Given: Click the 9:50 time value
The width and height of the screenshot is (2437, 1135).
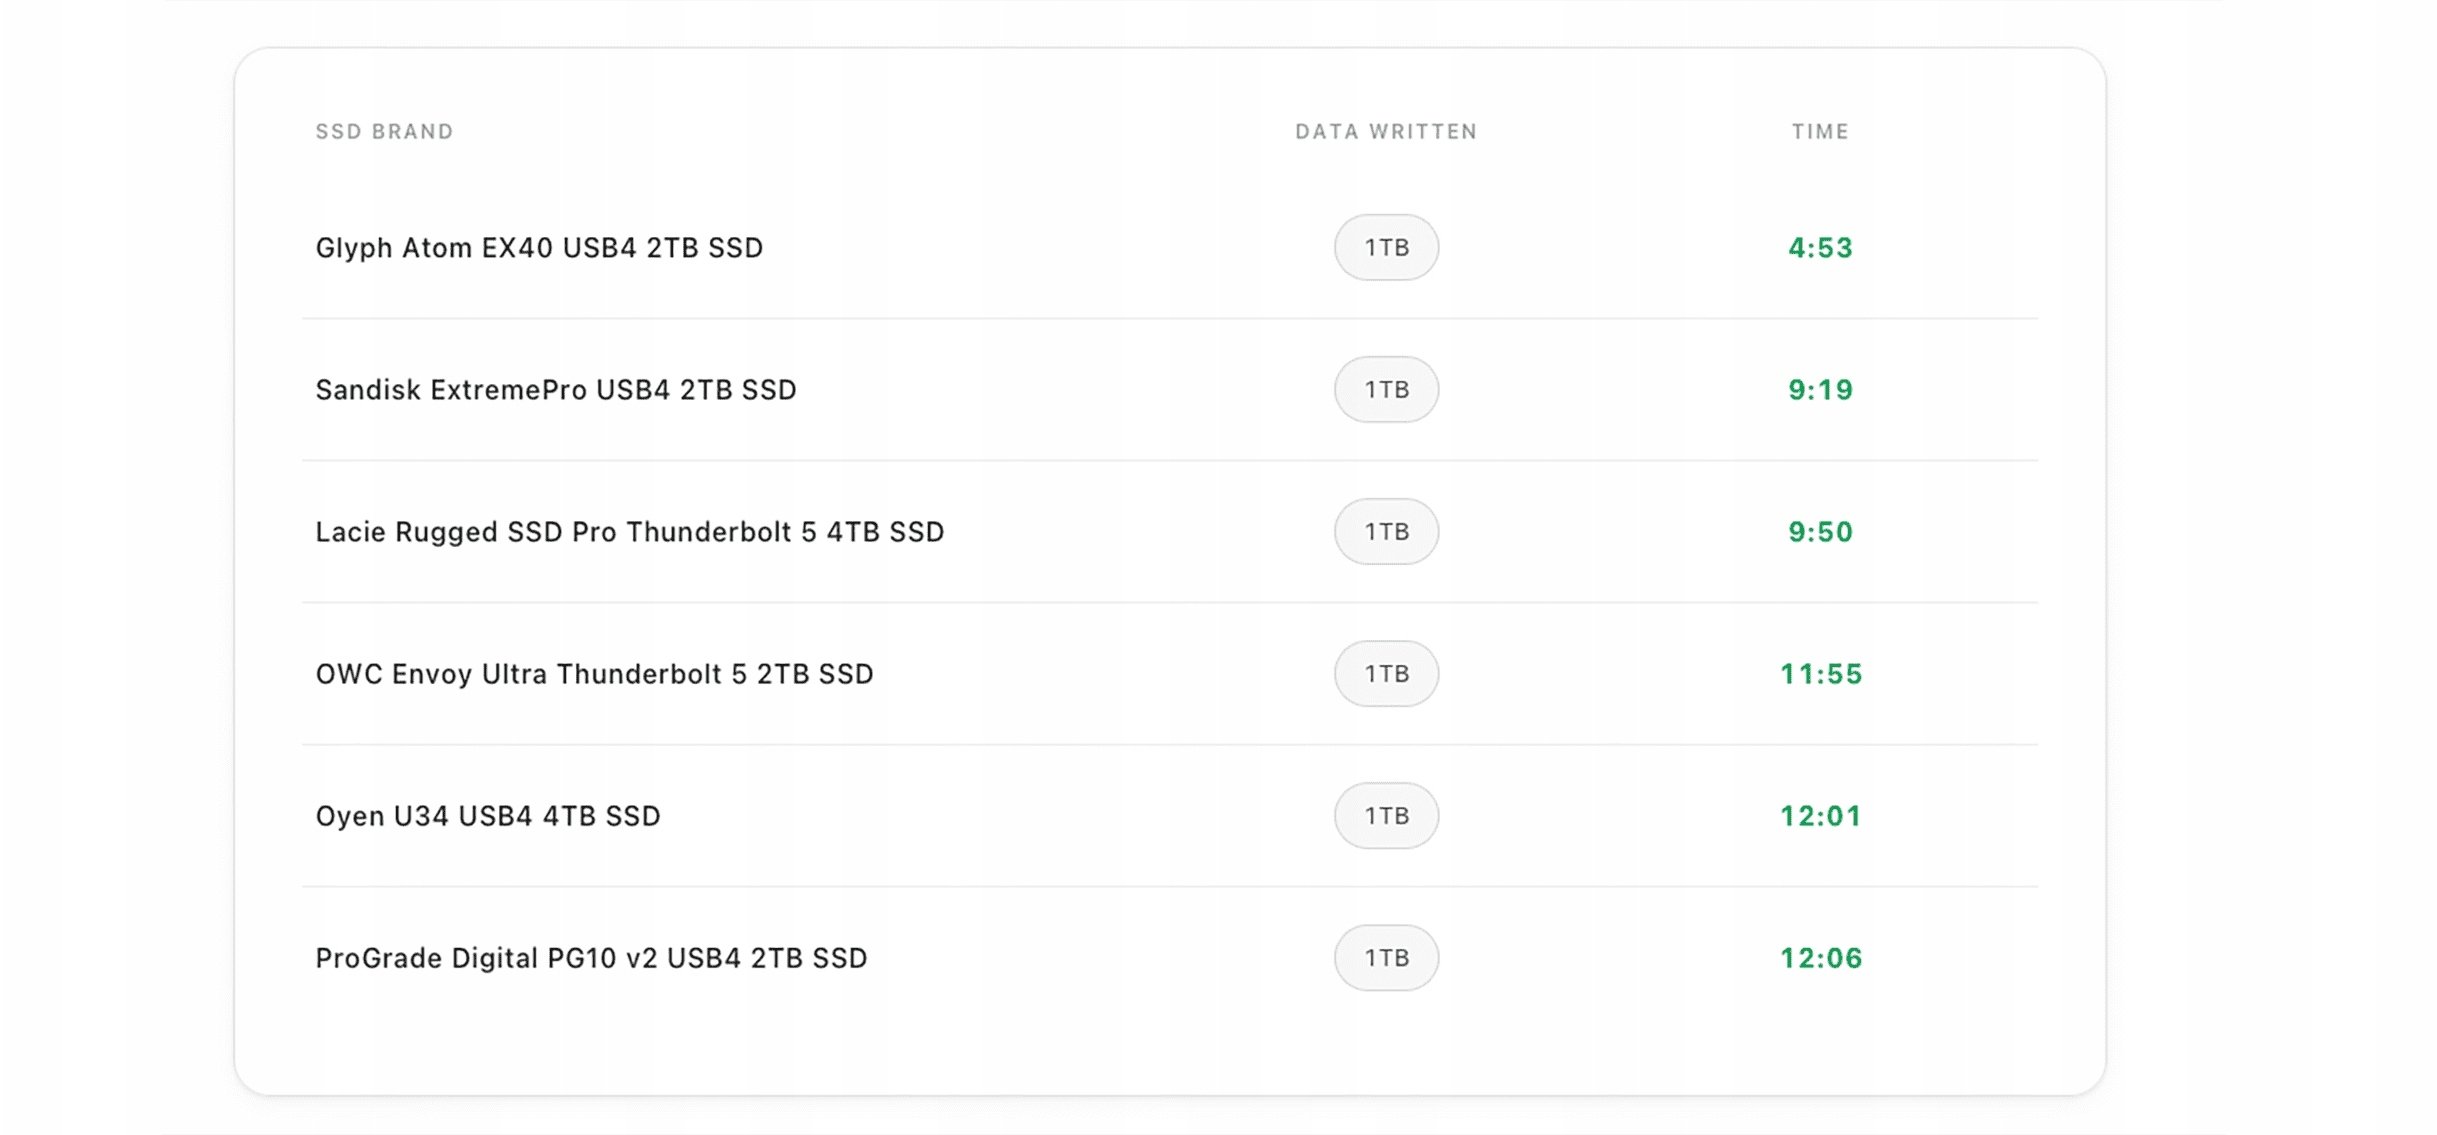Looking at the screenshot, I should coord(1820,531).
